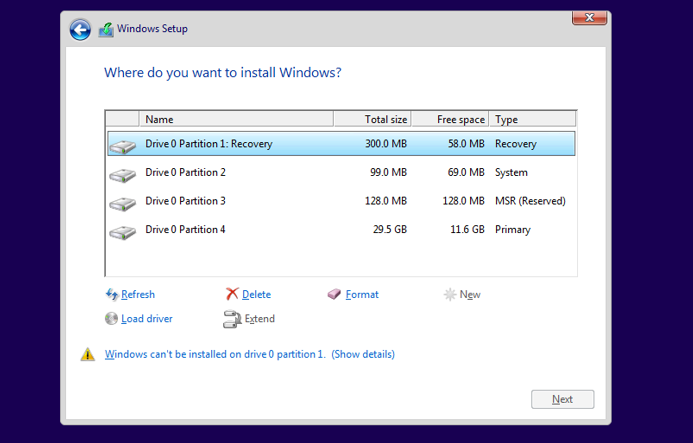Delete the selected partition
Screen dimensions: 693x443
tap(256, 294)
